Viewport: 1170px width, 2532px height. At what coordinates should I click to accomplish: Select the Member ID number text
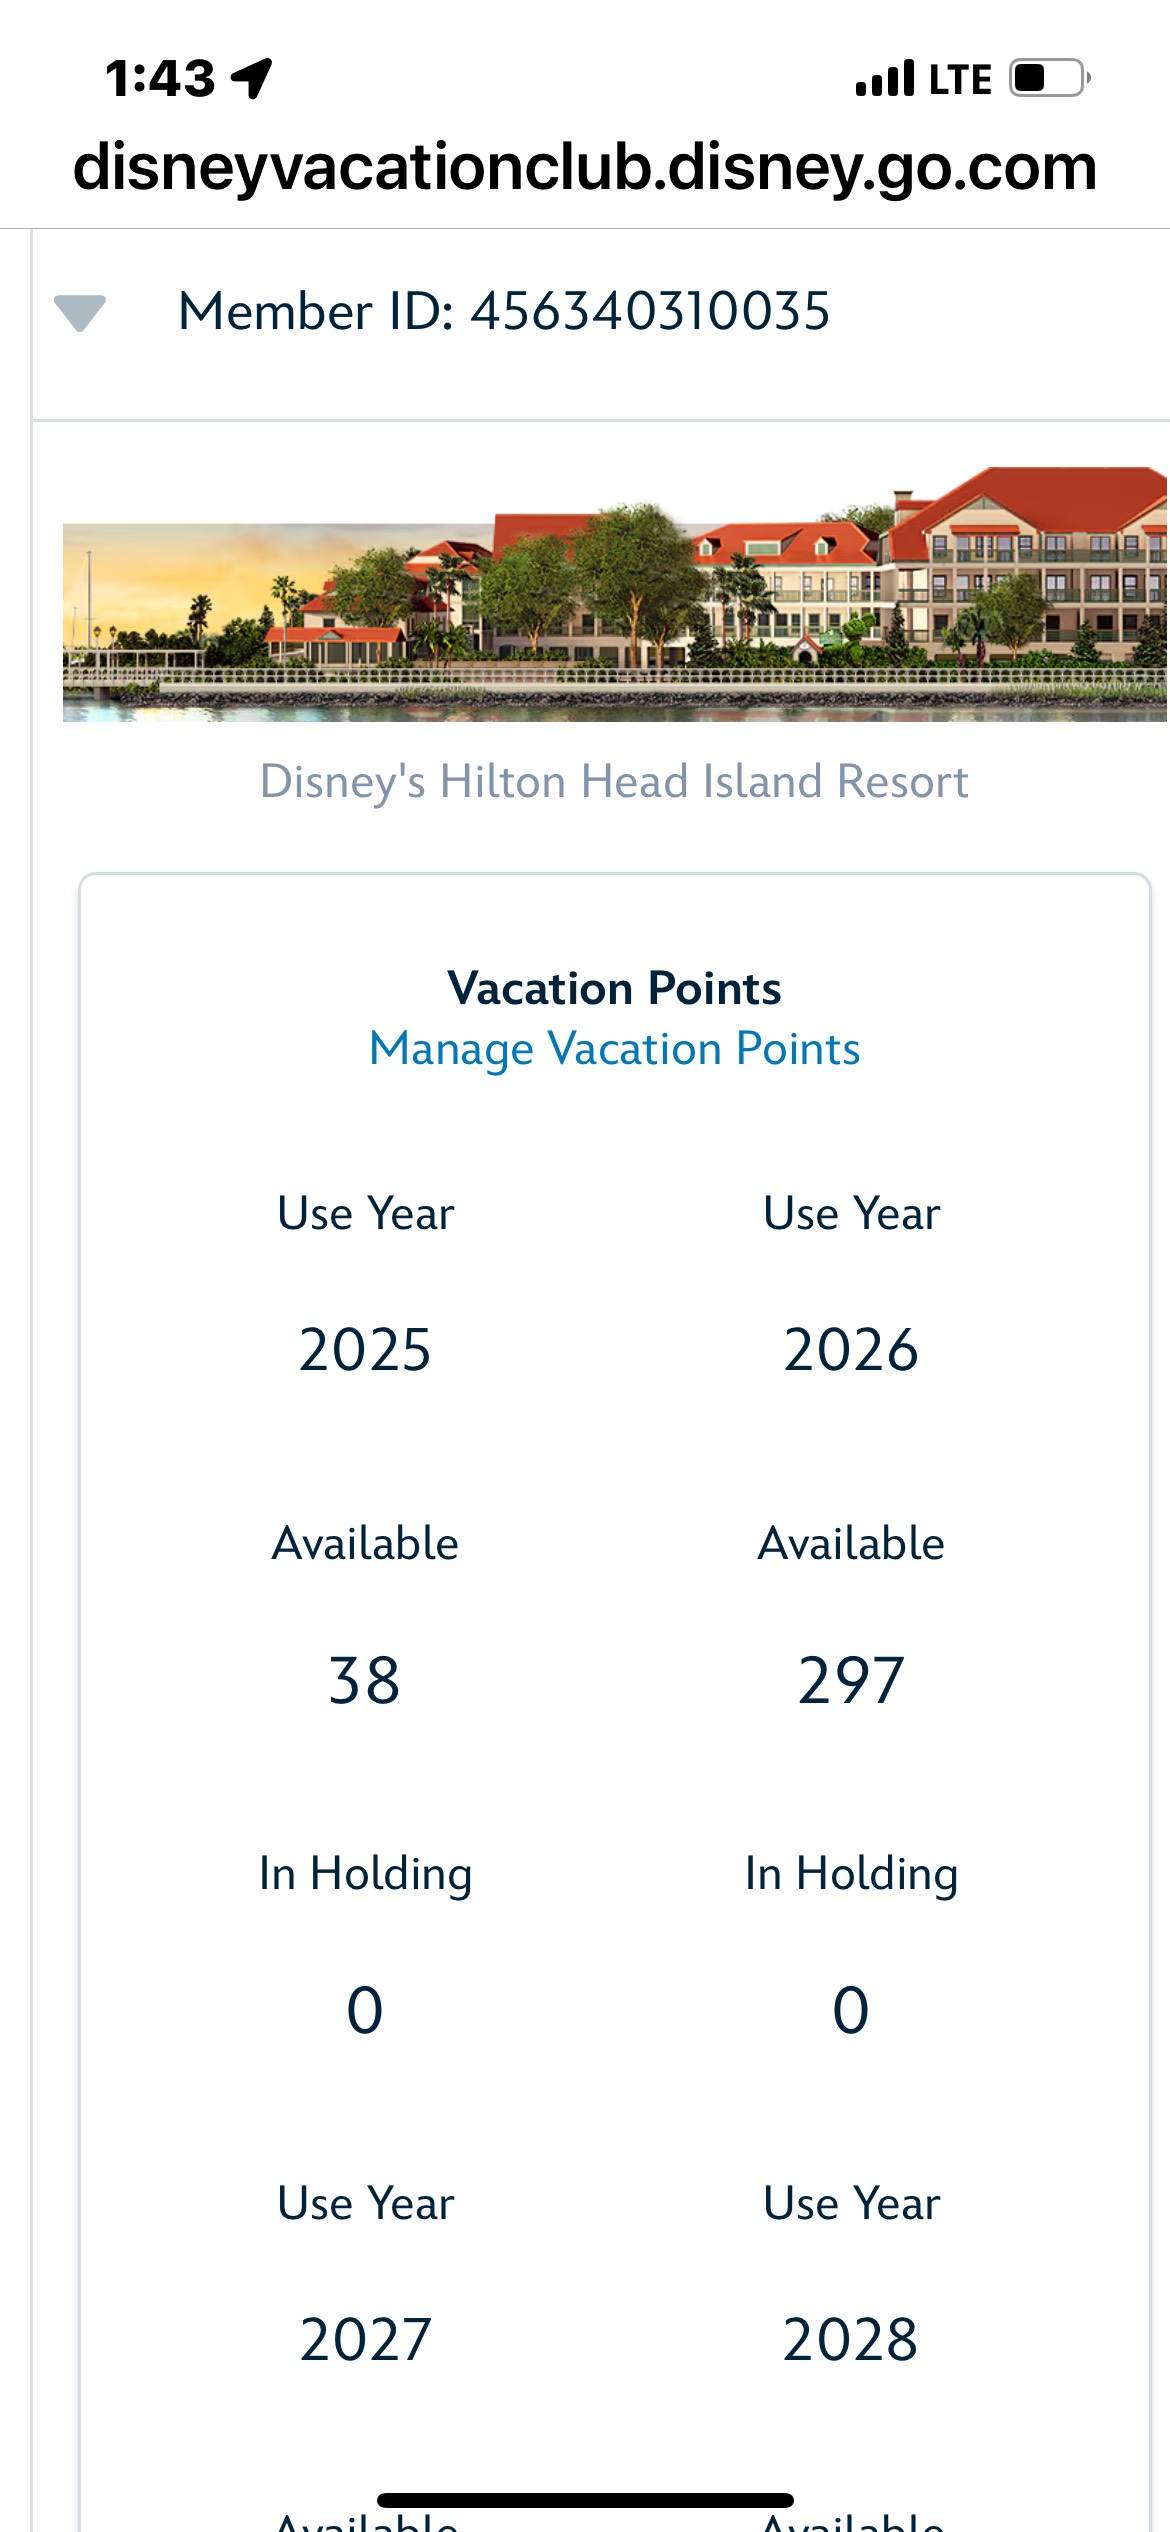tap(650, 311)
